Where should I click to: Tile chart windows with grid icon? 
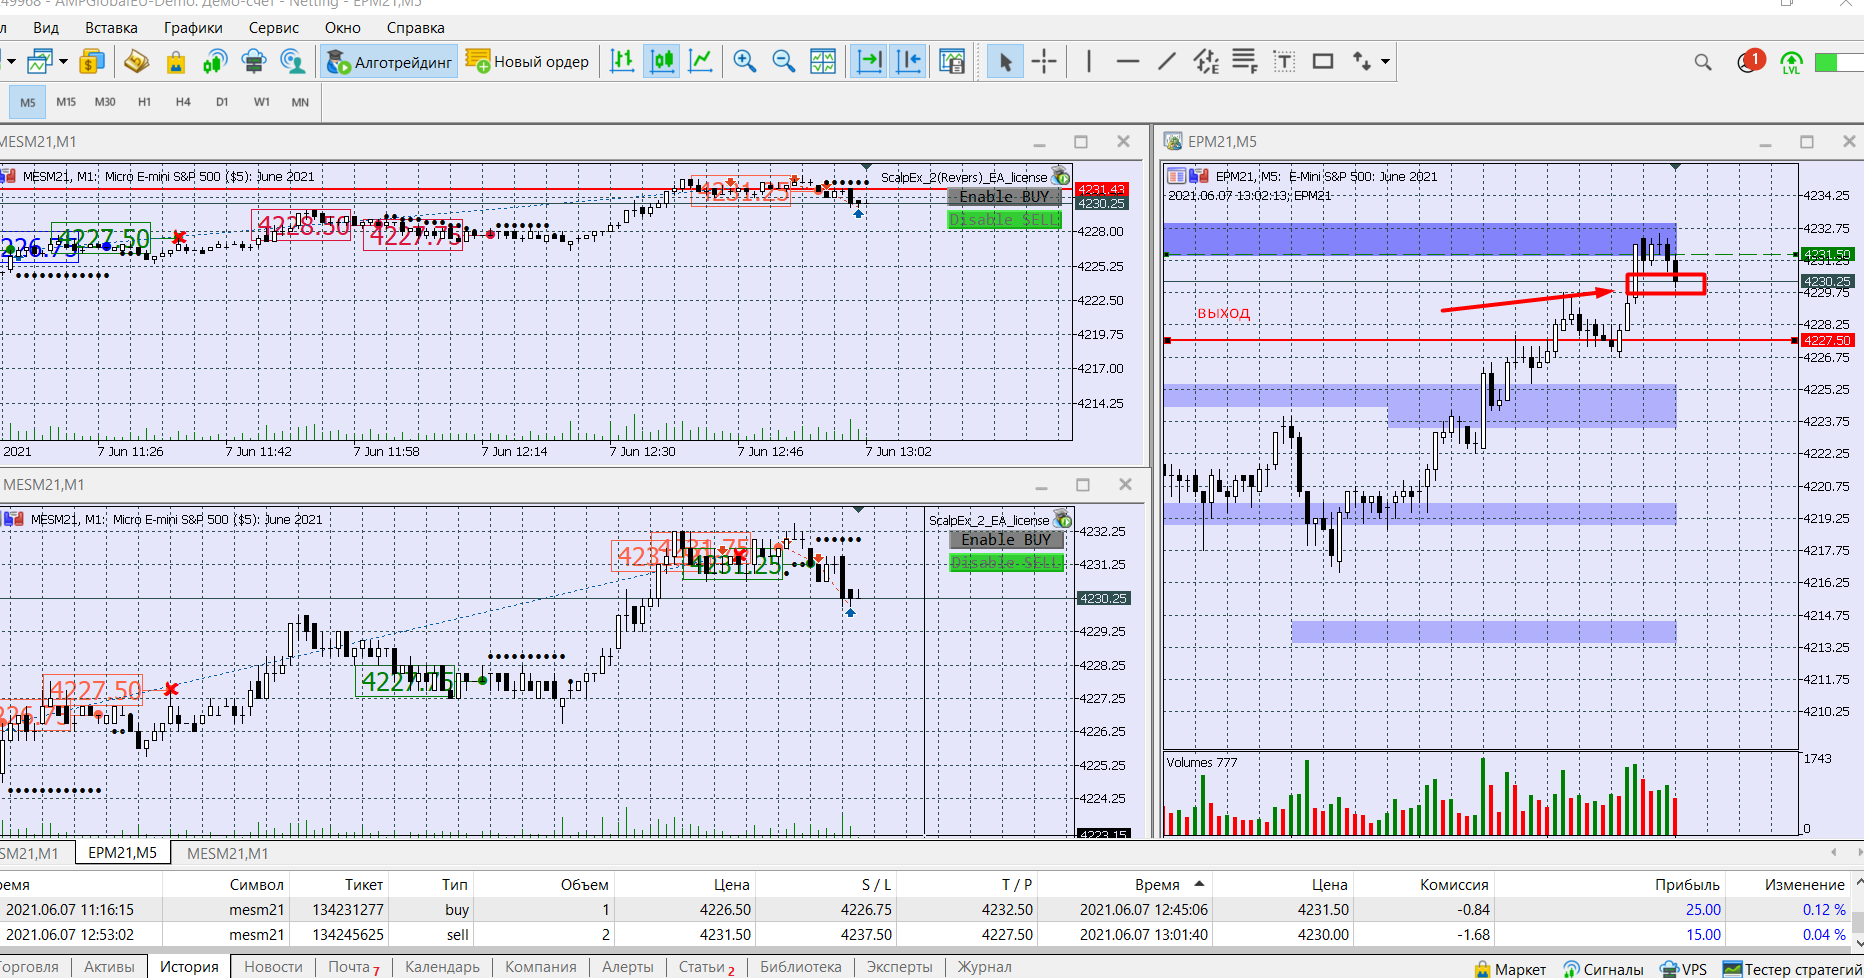coord(823,62)
